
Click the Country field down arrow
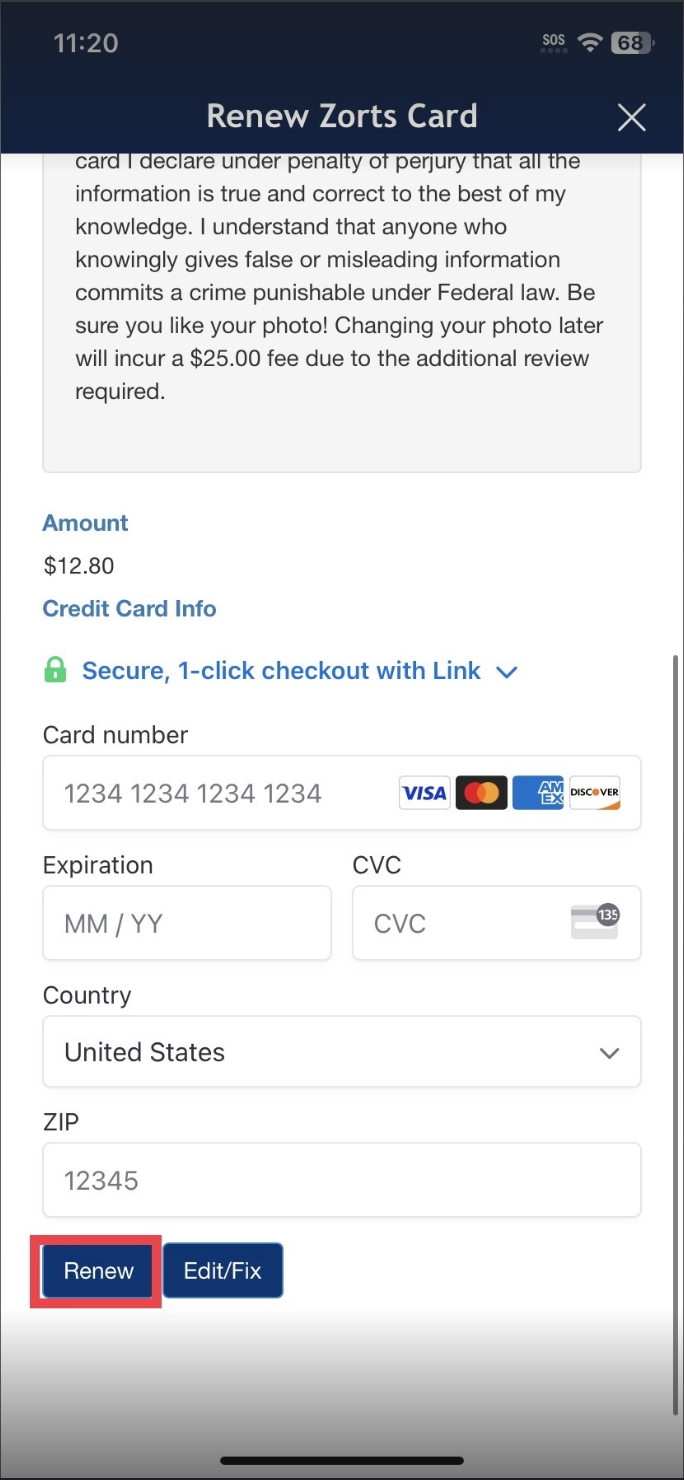coord(608,1053)
